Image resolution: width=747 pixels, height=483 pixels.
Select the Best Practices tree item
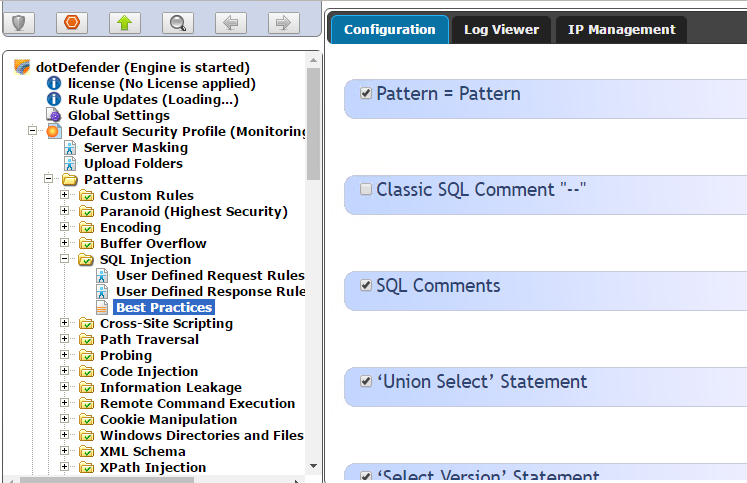[x=164, y=308]
